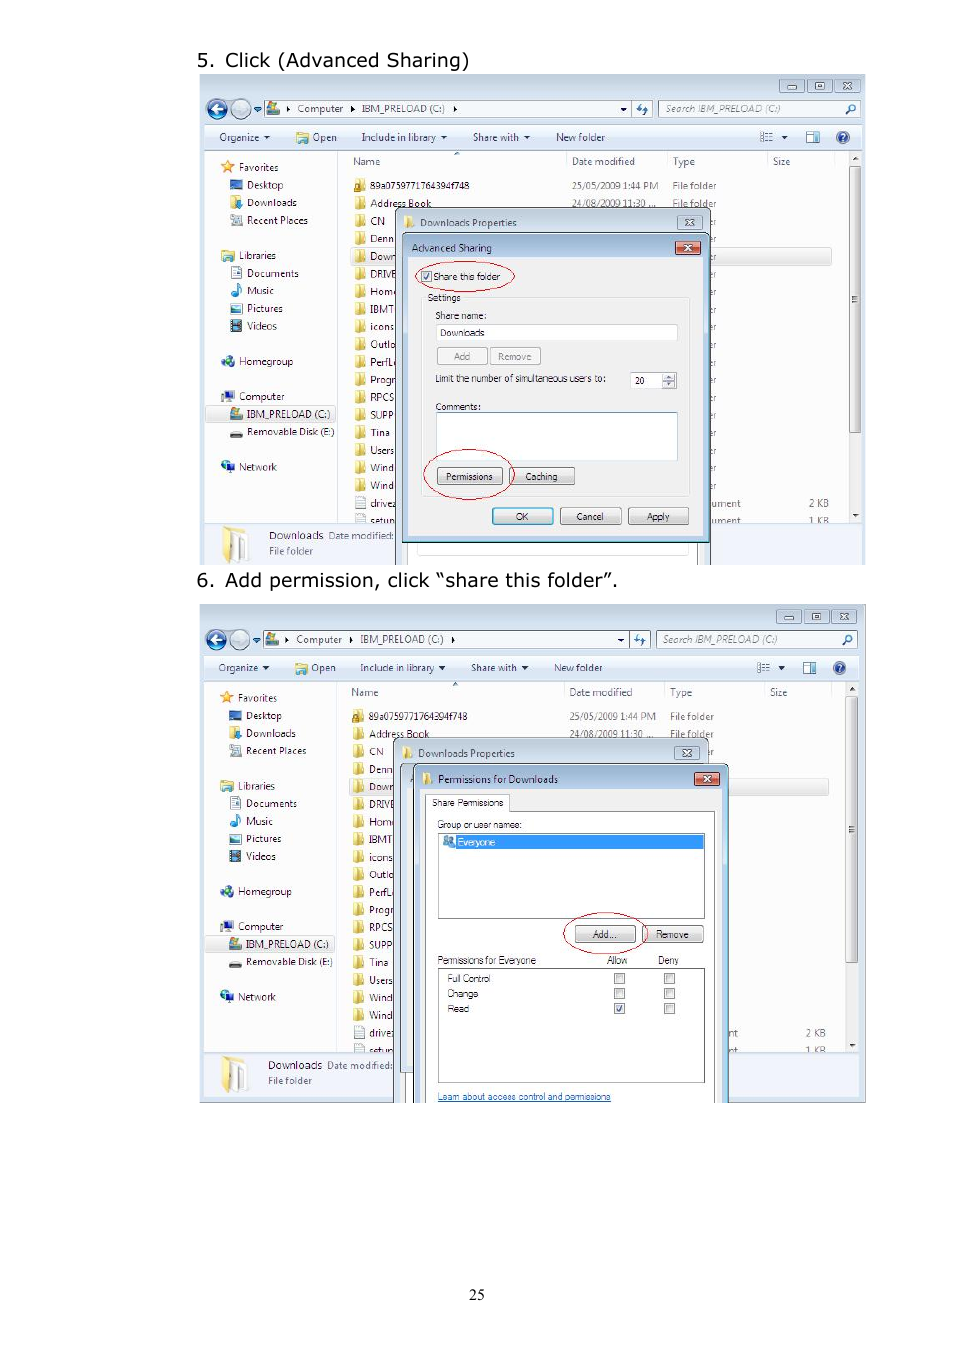Click Back arrow in step 5 Explorer window
Screen dimensions: 954x1351
click(217, 109)
